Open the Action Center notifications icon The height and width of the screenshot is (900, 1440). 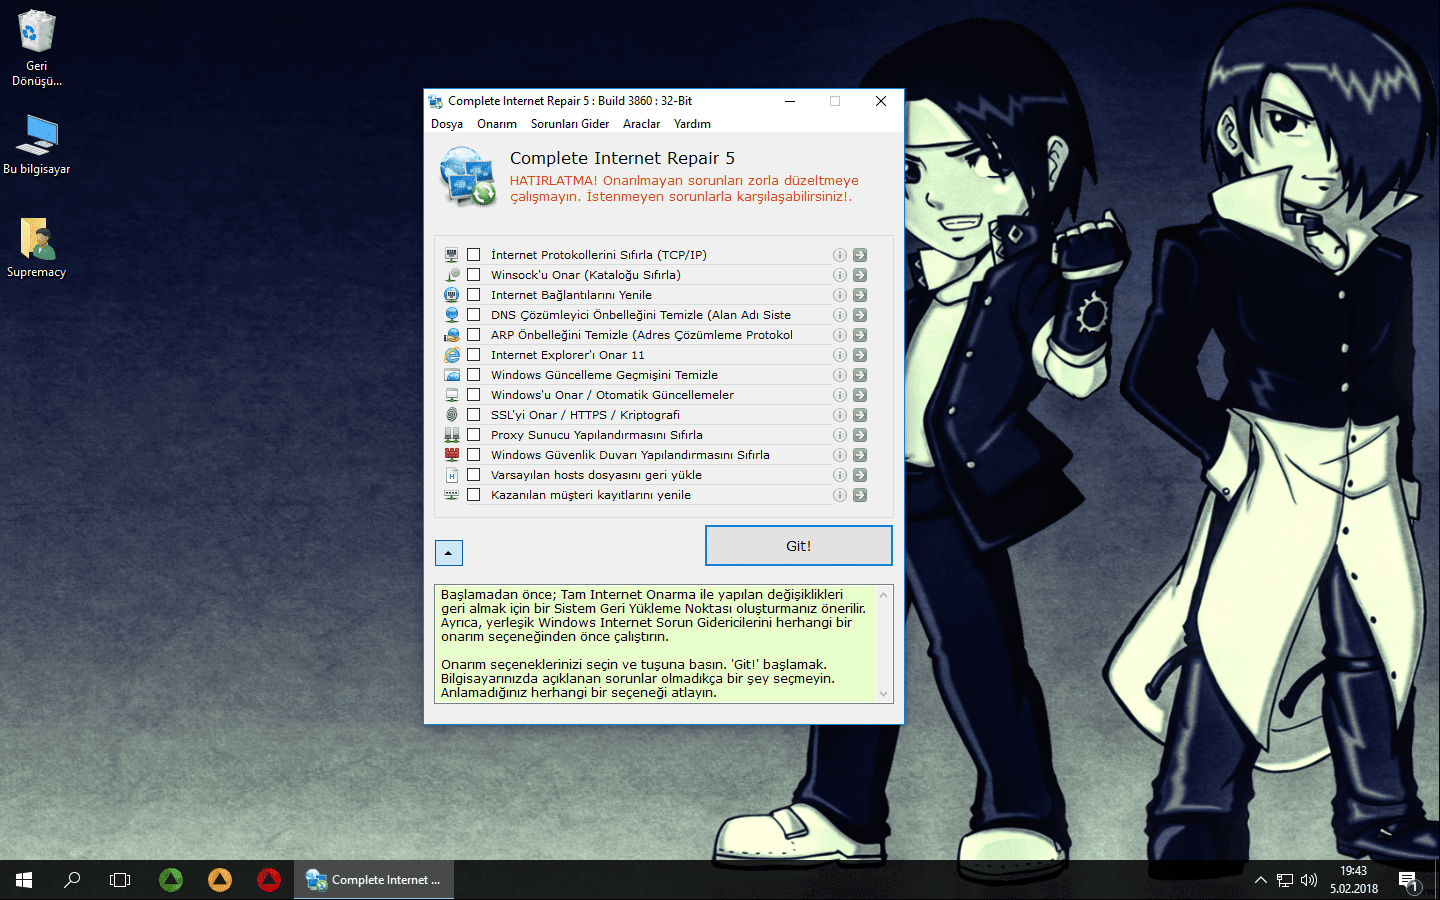point(1409,881)
